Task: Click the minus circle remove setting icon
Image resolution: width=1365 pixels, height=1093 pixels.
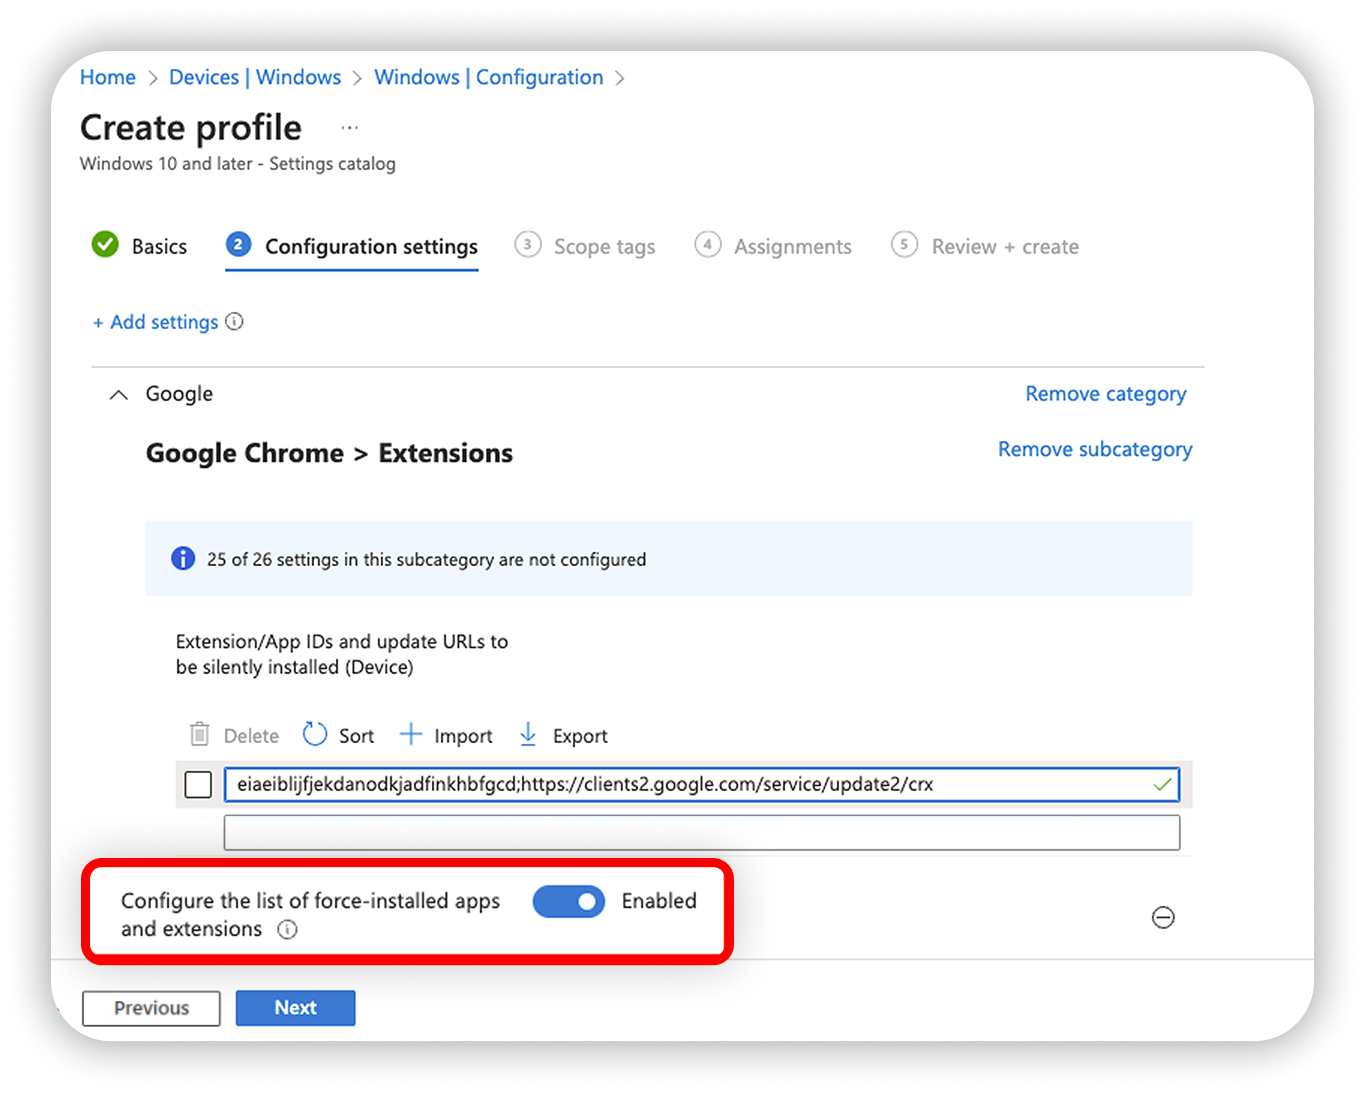Action: [x=1163, y=917]
